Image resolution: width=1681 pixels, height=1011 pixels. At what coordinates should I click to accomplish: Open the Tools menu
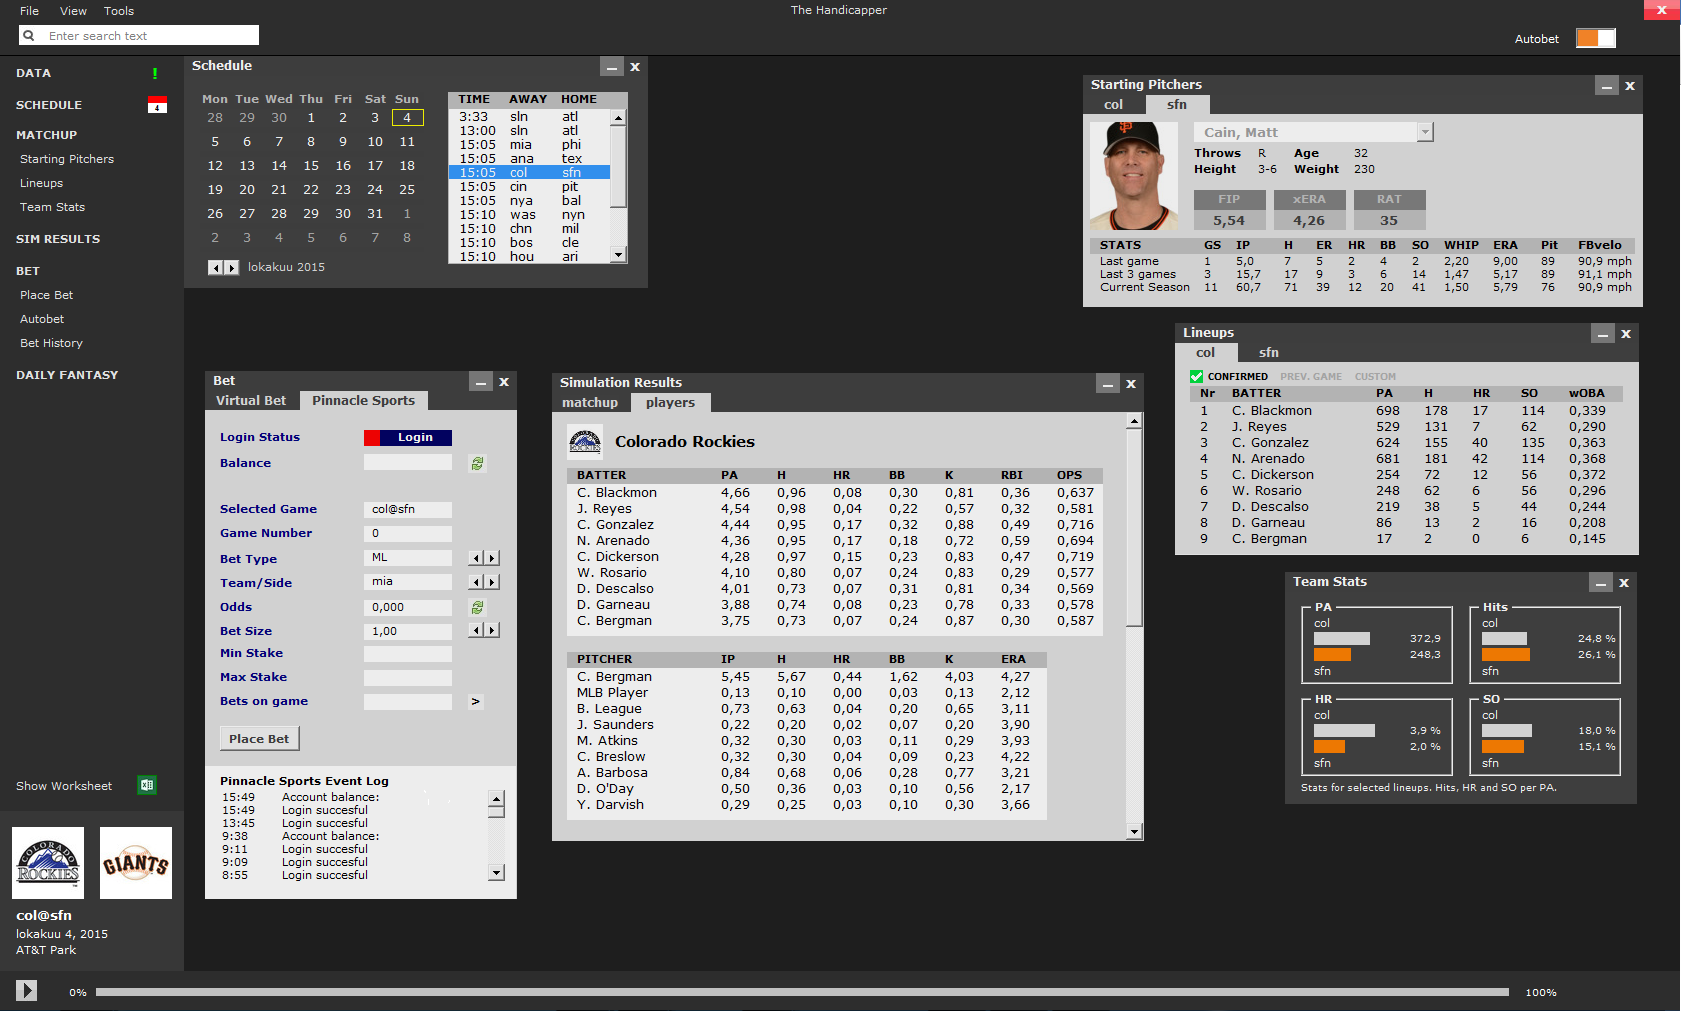click(x=119, y=11)
